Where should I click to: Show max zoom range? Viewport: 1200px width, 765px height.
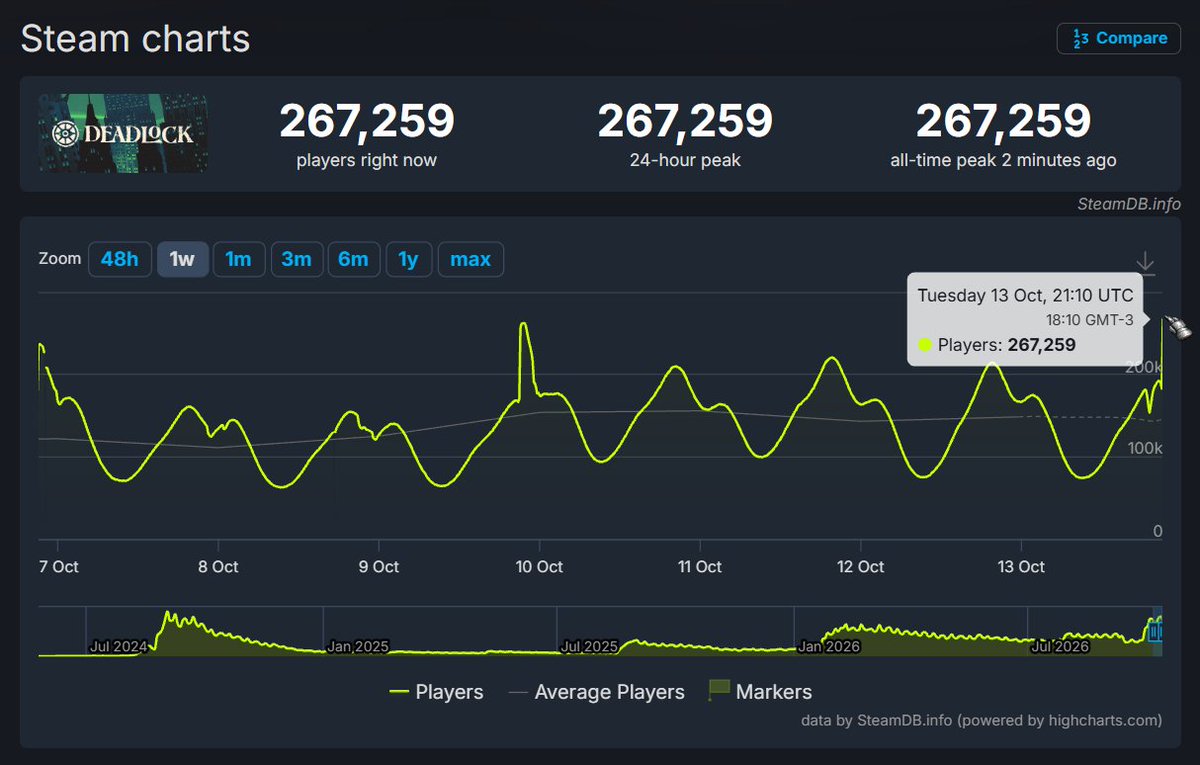[x=470, y=259]
